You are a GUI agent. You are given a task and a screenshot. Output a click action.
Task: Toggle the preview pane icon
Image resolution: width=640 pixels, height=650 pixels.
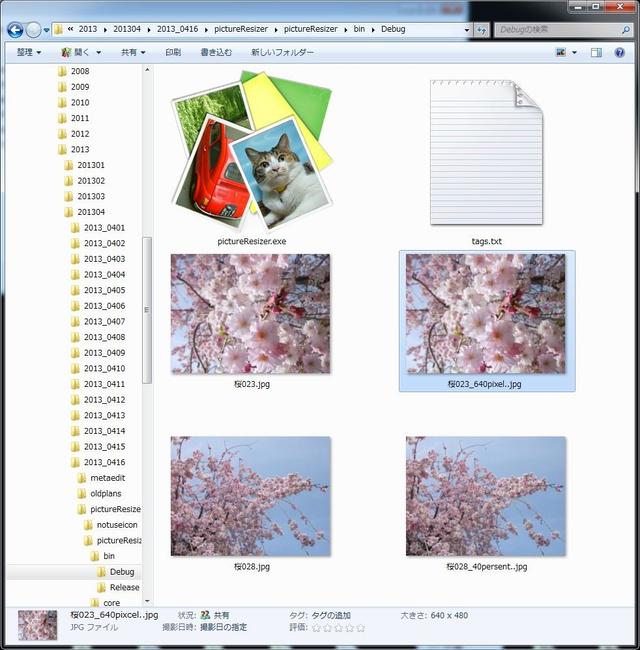point(596,52)
